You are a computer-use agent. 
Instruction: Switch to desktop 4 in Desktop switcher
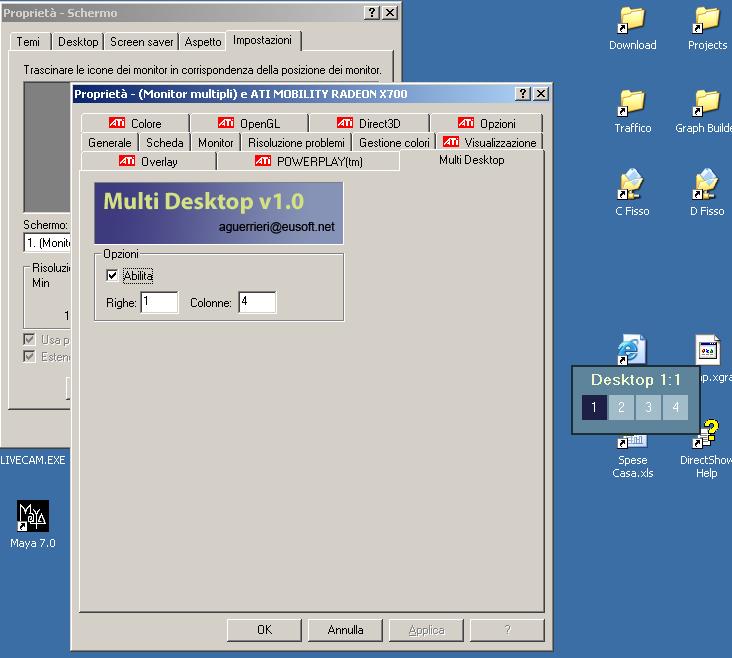coord(675,407)
